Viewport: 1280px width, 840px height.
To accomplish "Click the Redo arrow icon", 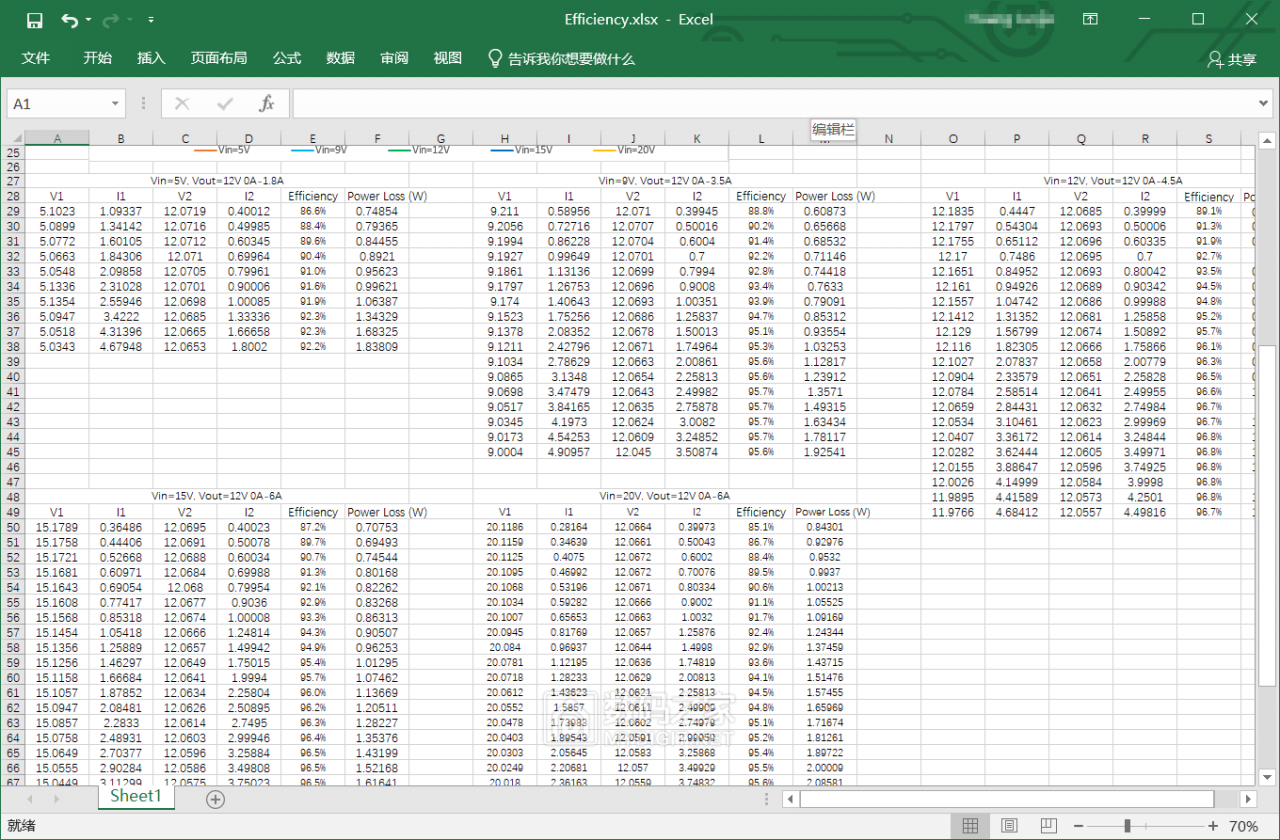I will [110, 20].
